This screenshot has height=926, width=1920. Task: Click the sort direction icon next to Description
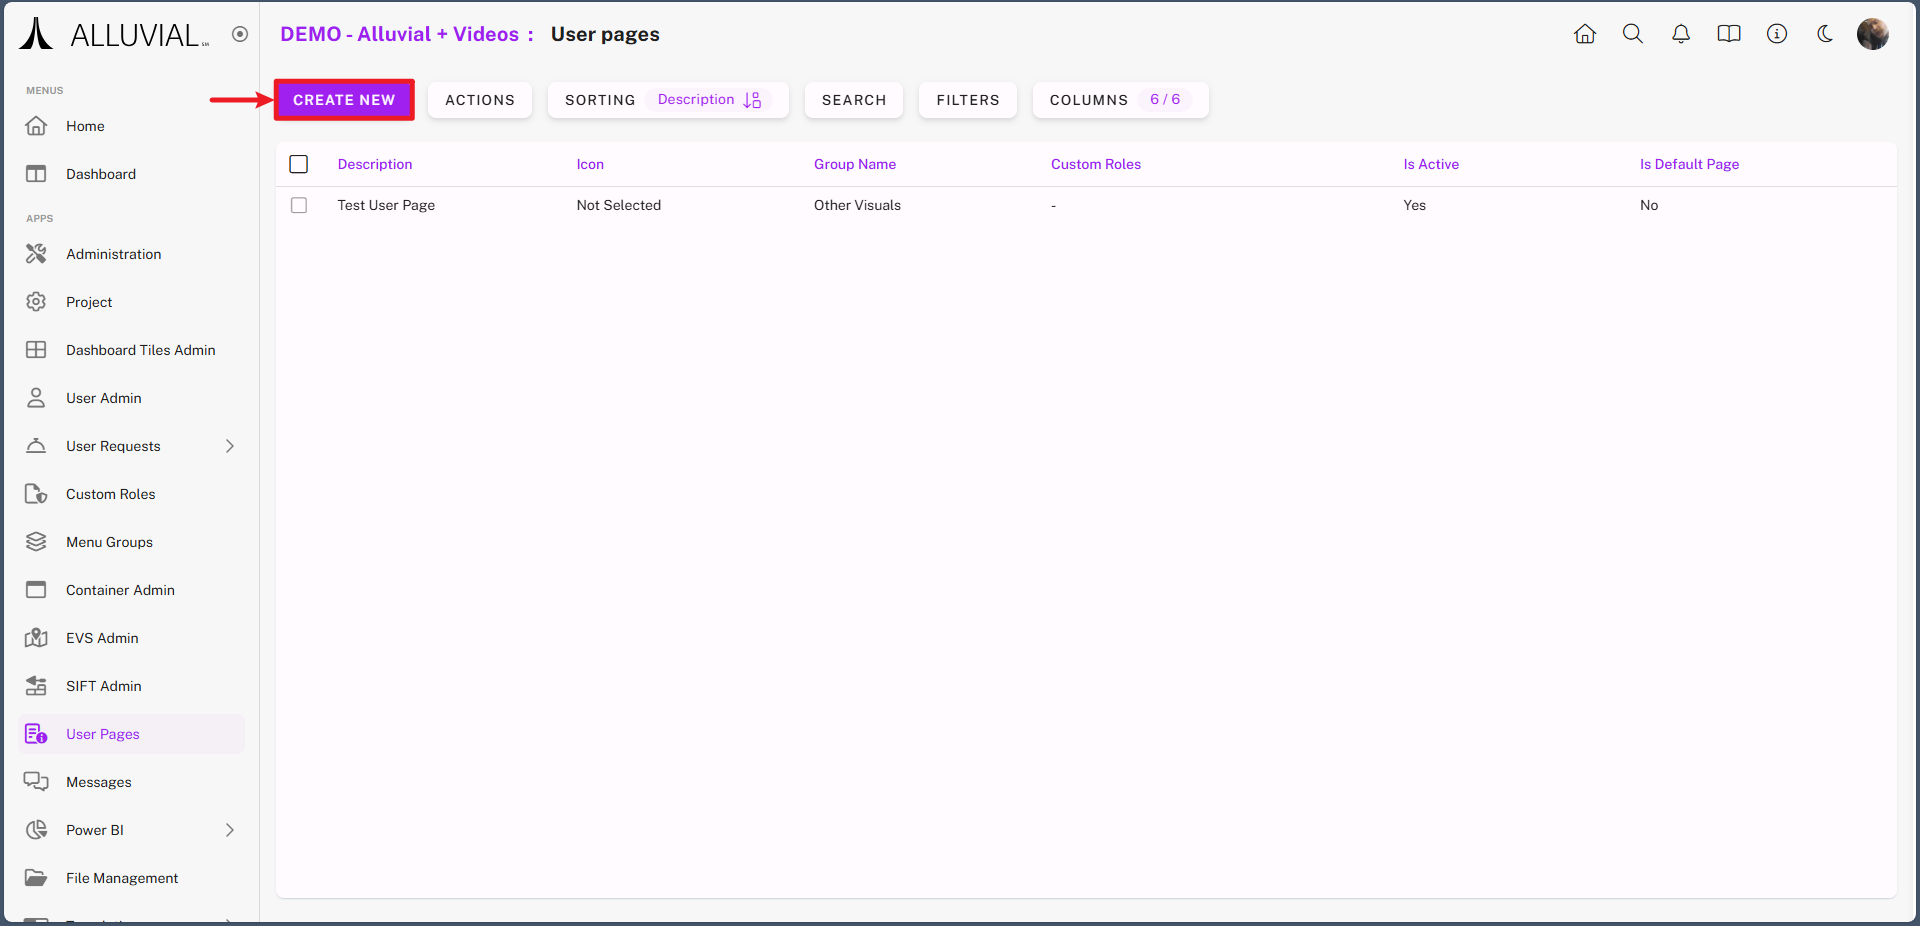click(x=753, y=100)
